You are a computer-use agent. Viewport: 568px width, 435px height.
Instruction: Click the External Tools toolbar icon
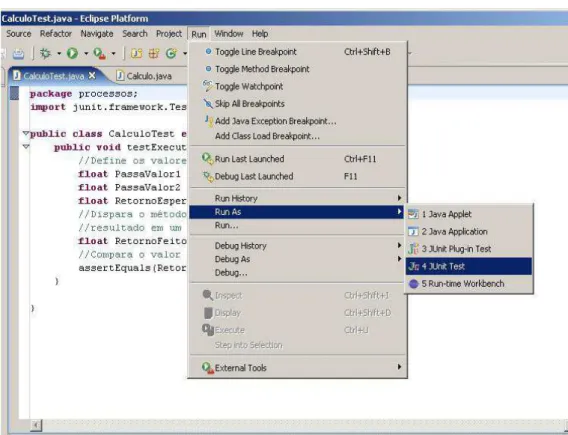click(x=99, y=54)
